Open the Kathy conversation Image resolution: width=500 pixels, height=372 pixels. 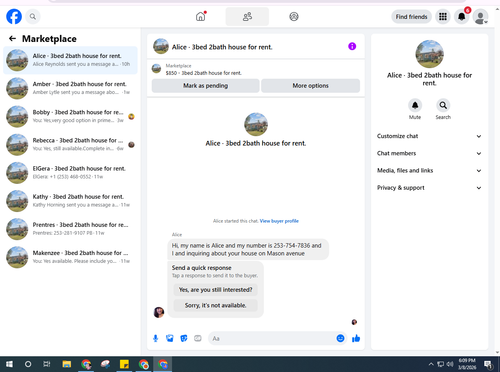(x=70, y=201)
